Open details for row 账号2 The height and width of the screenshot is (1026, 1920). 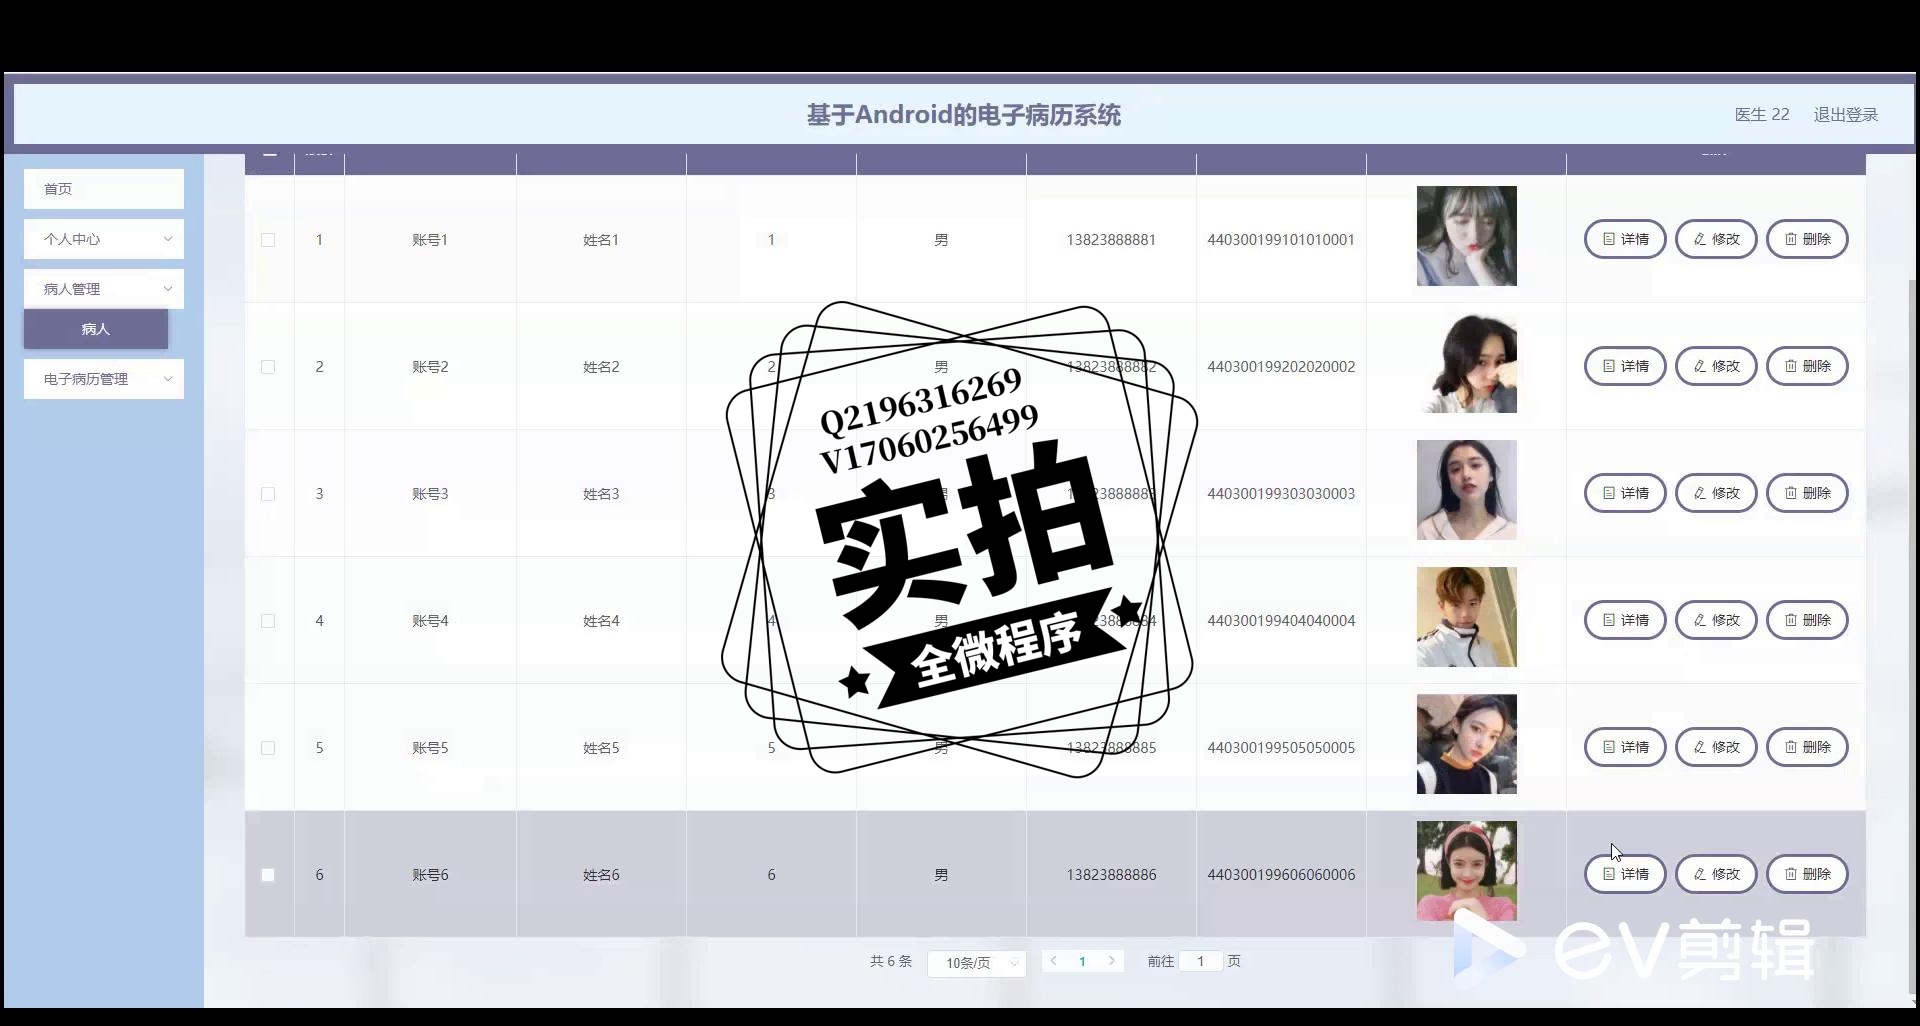pyautogui.click(x=1625, y=366)
